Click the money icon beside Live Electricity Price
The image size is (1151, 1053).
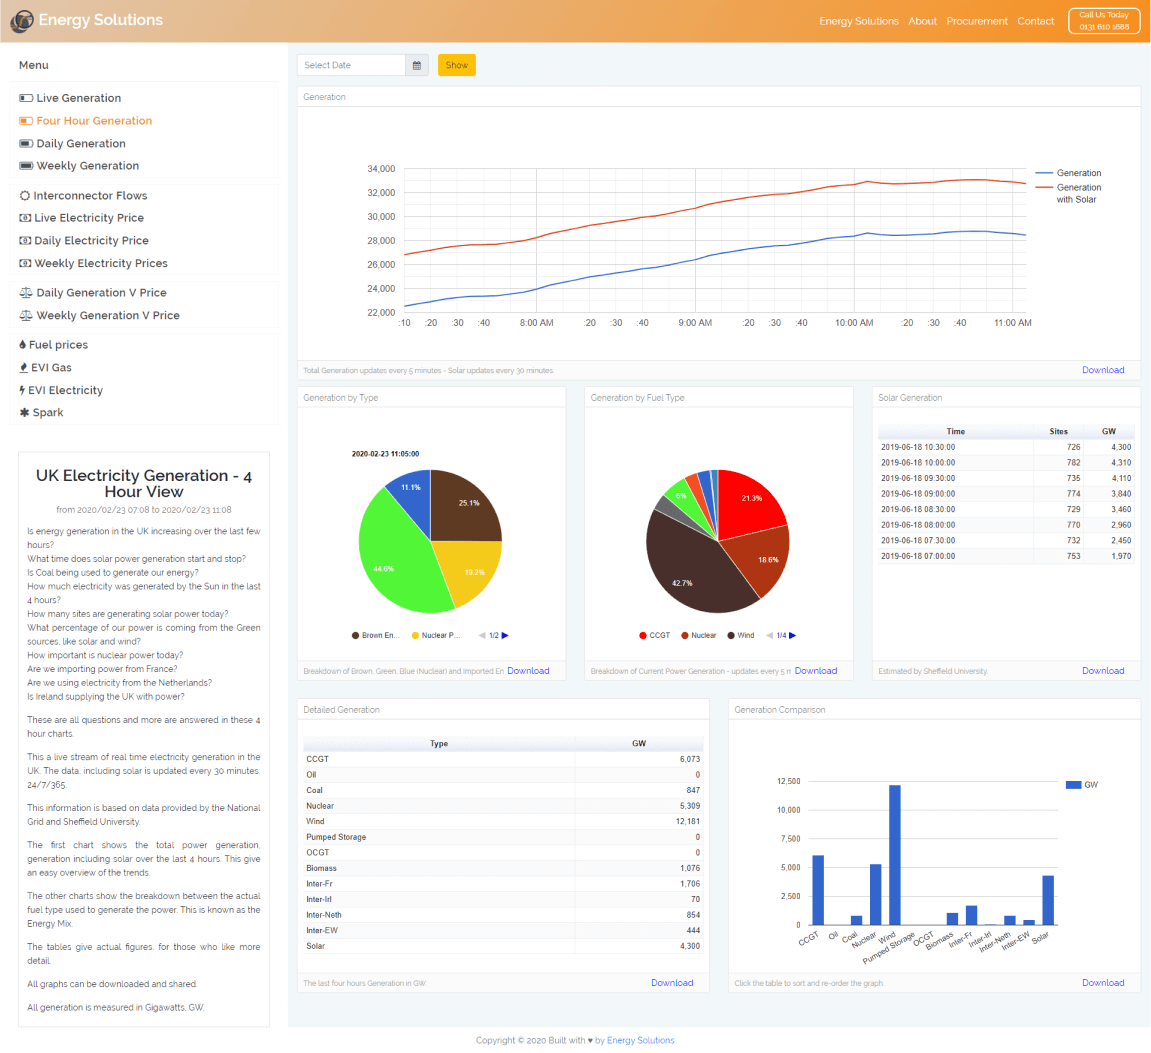tap(25, 218)
